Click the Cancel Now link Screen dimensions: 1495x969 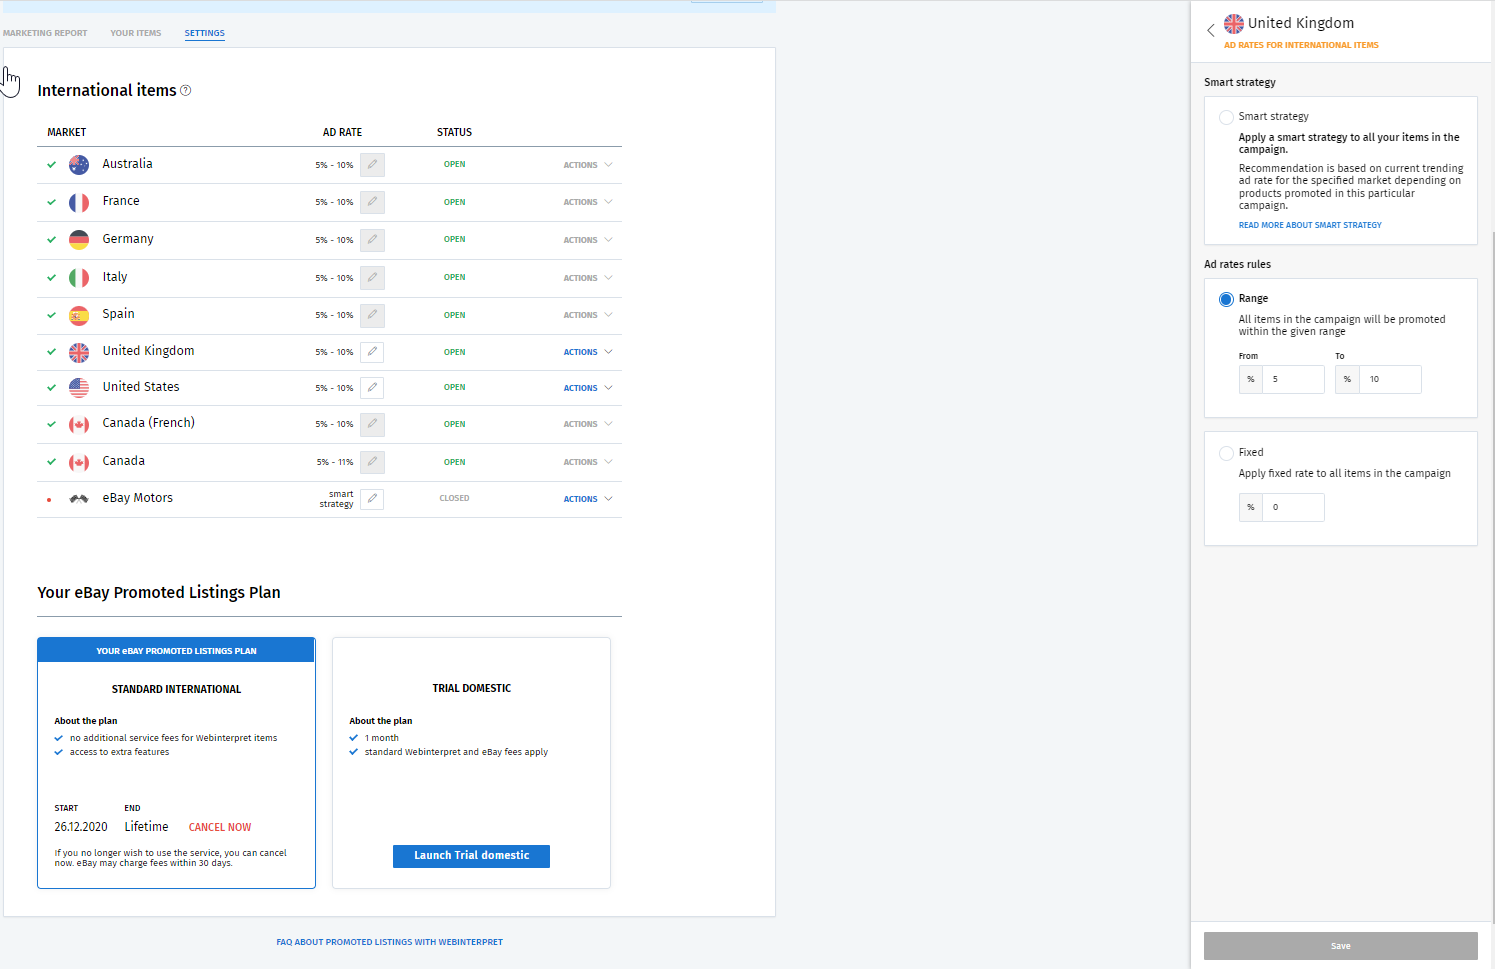pos(220,827)
